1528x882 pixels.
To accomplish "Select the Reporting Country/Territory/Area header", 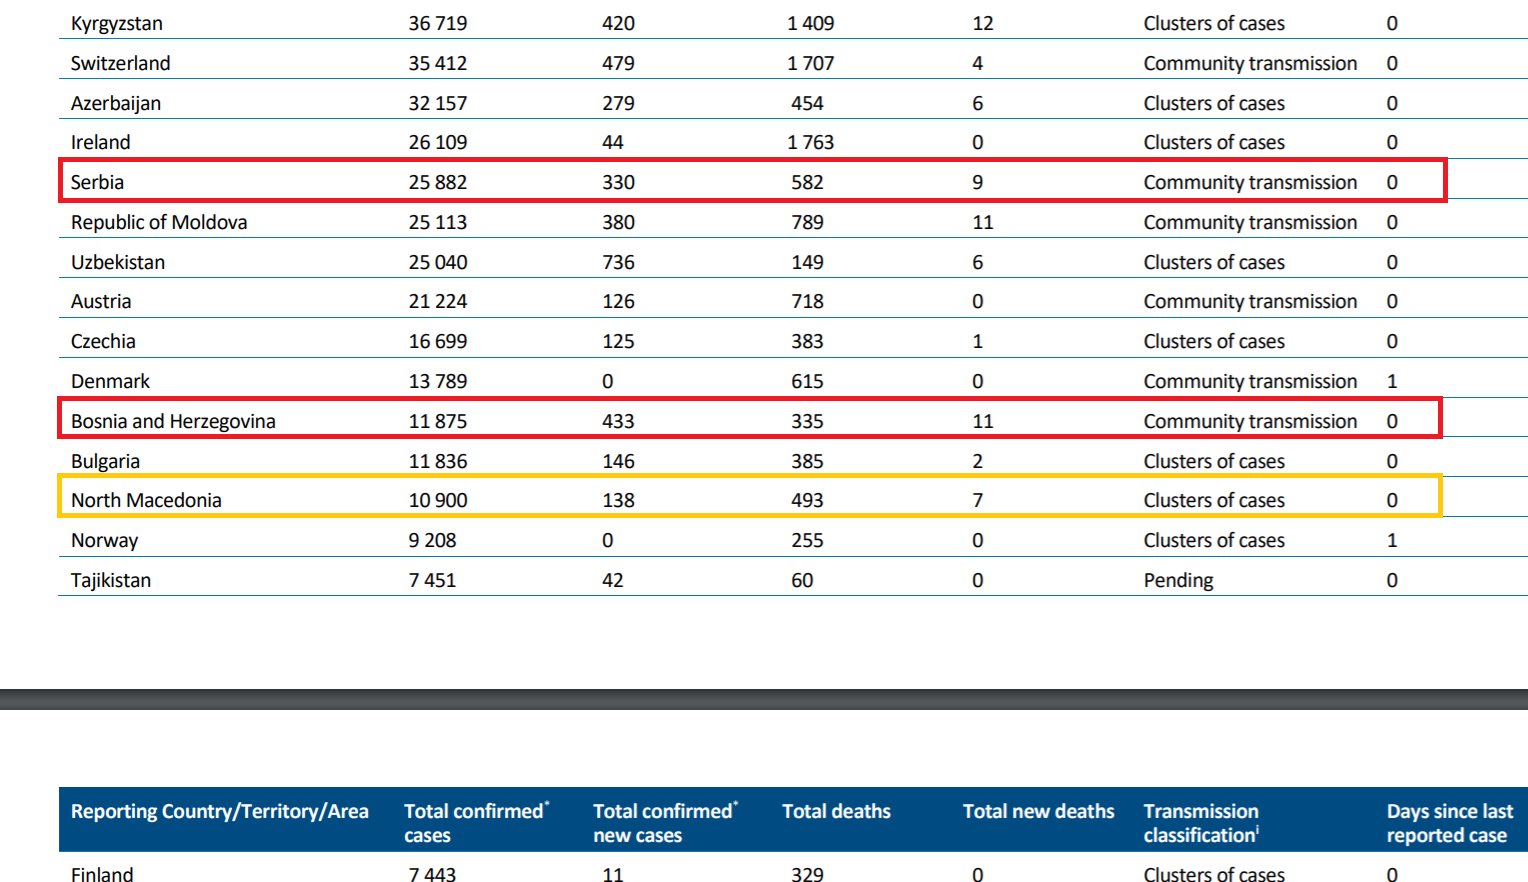I will click(x=219, y=811).
